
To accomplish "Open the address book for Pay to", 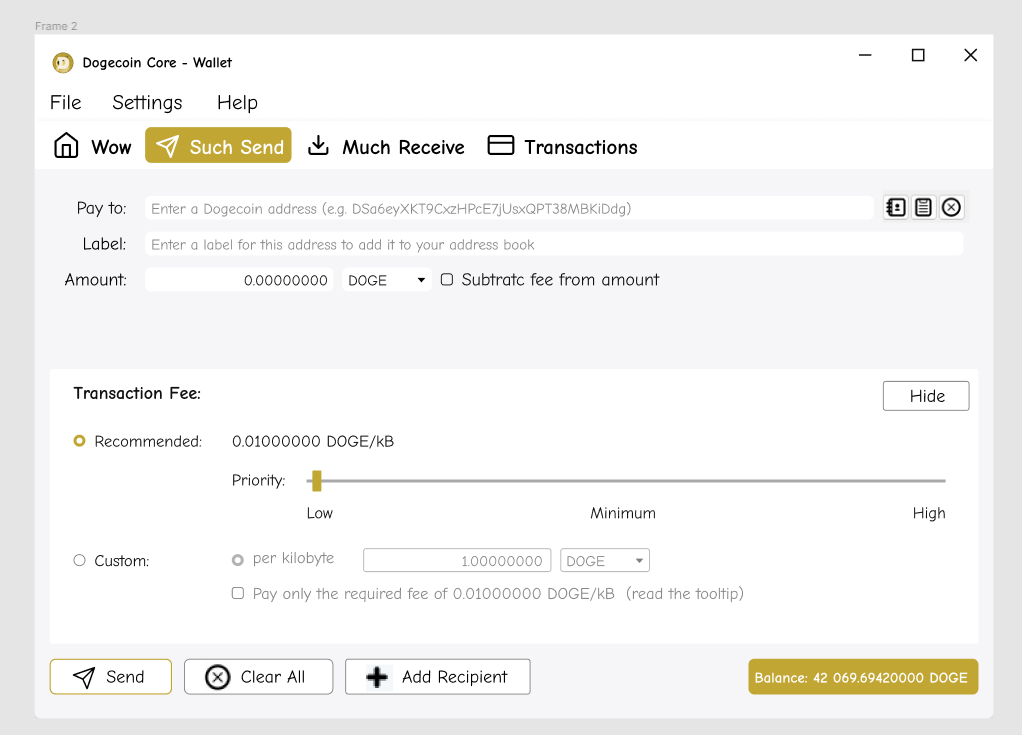I will [x=895, y=207].
